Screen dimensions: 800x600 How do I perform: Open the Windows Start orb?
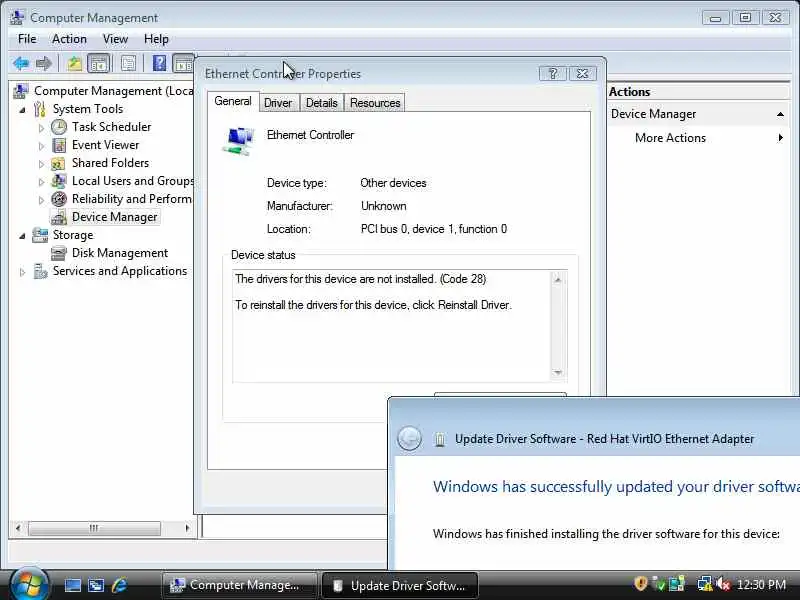(x=29, y=583)
